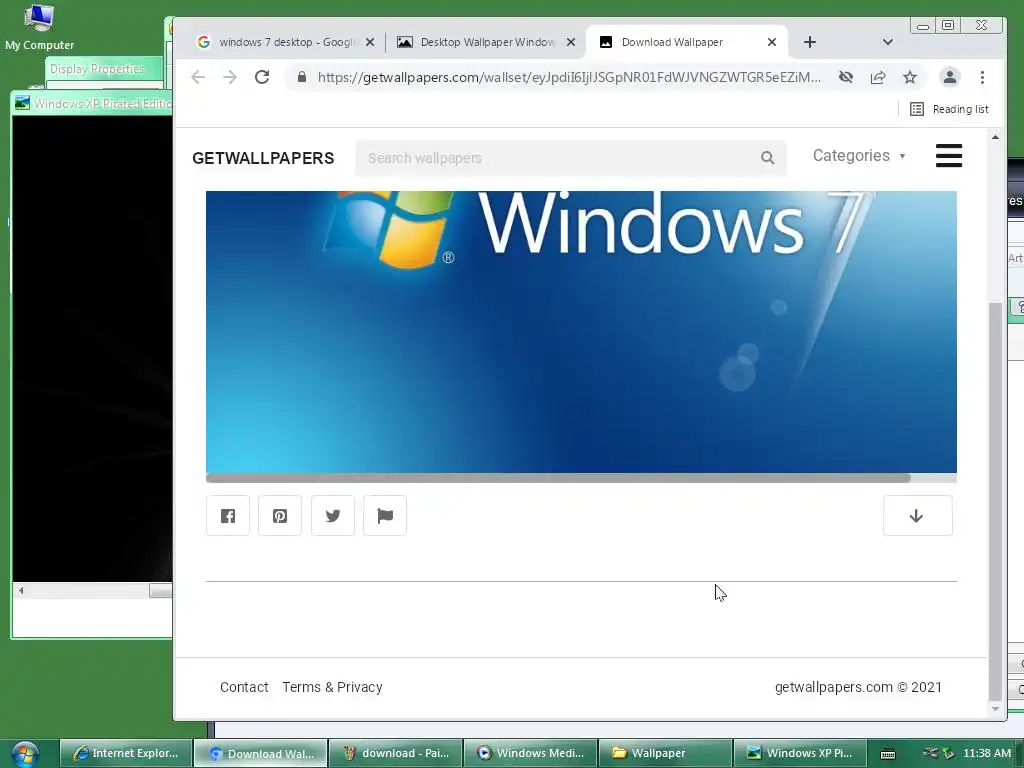Open Chrome three-dot menu
1024x768 pixels.
(982, 77)
